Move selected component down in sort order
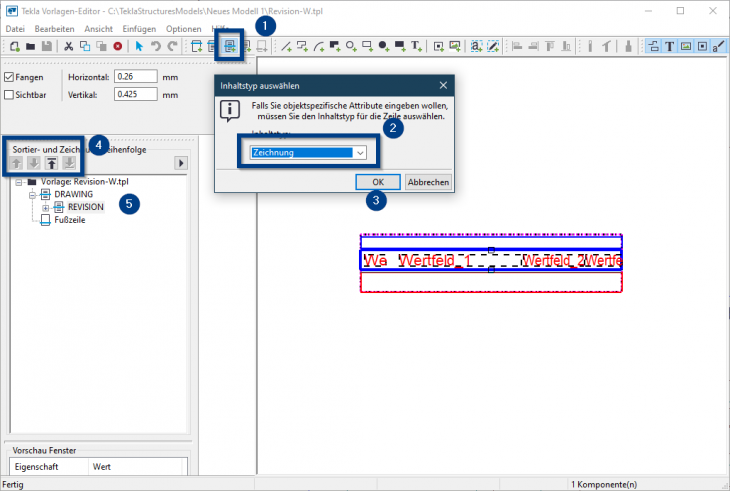 [34, 163]
